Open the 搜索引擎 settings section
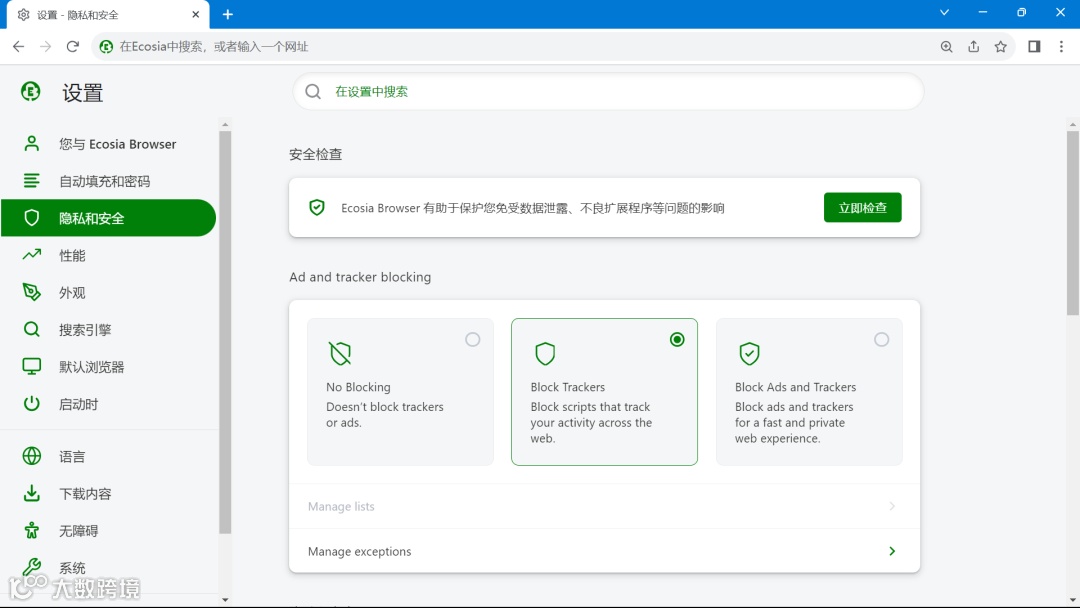Image resolution: width=1080 pixels, height=608 pixels. [x=109, y=329]
